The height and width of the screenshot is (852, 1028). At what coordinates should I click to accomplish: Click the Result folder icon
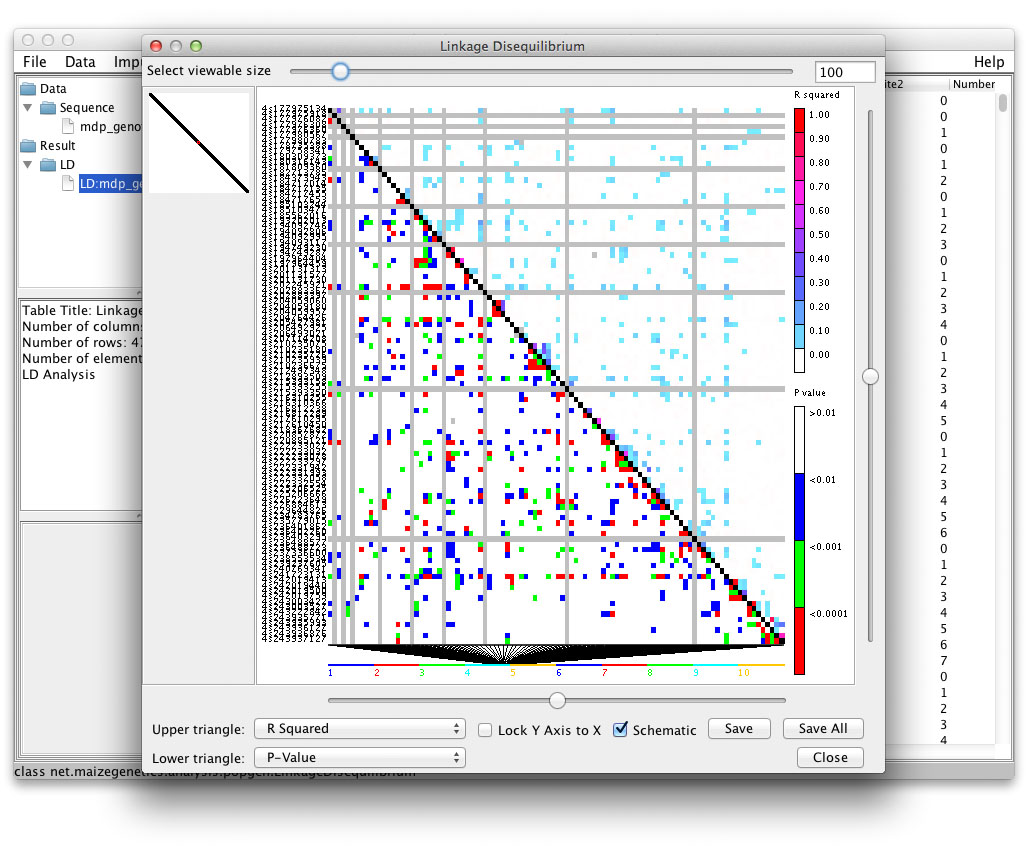click(x=28, y=145)
